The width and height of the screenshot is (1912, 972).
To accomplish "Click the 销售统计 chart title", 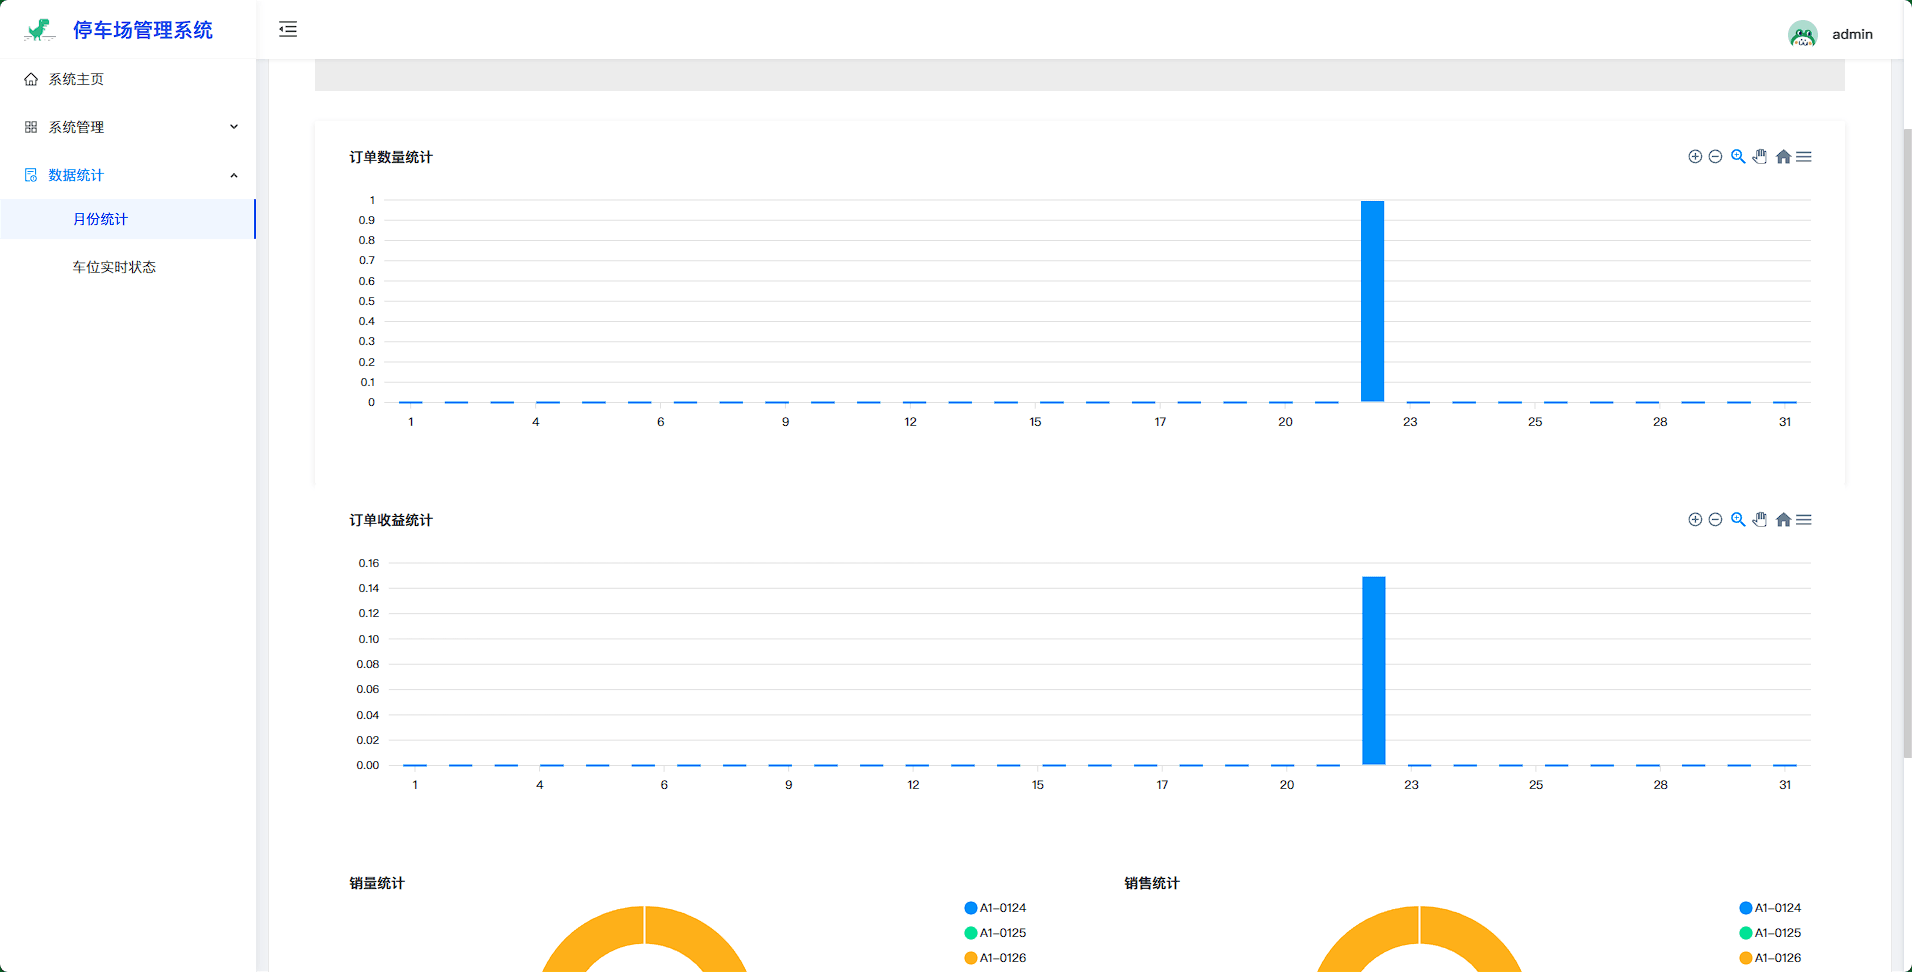I will (x=1152, y=883).
